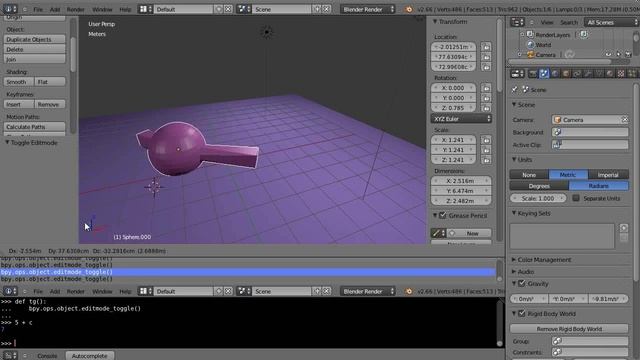Collapse the Transform panel

click(x=435, y=22)
